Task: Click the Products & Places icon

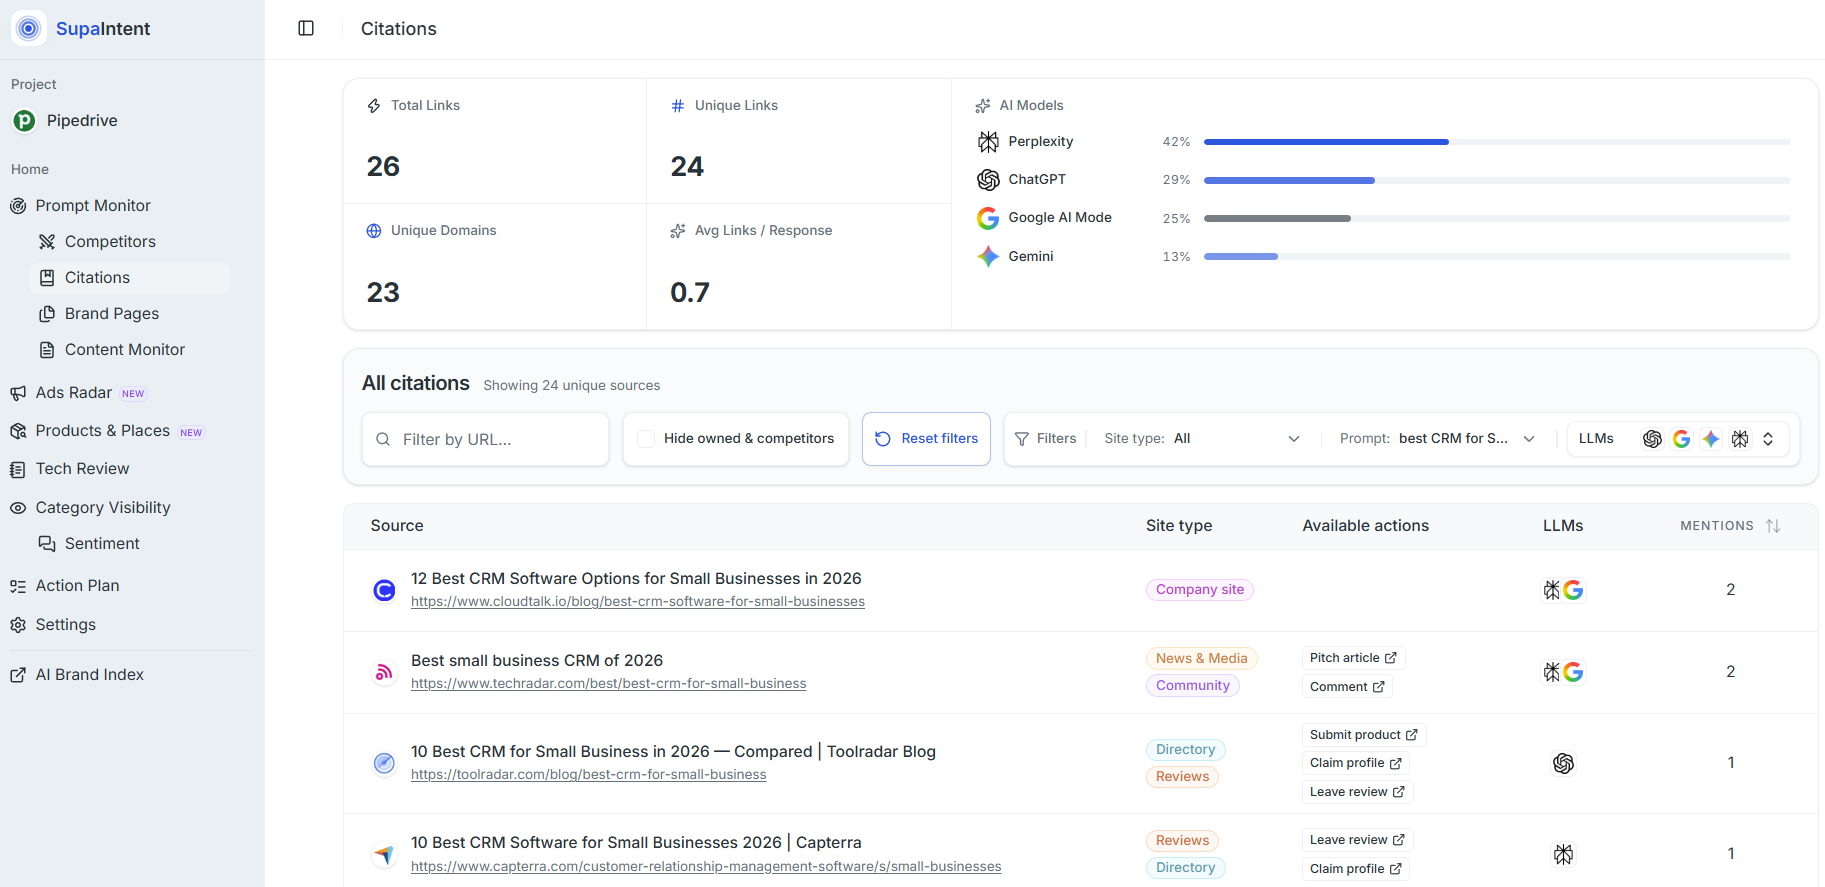Action: 18,431
